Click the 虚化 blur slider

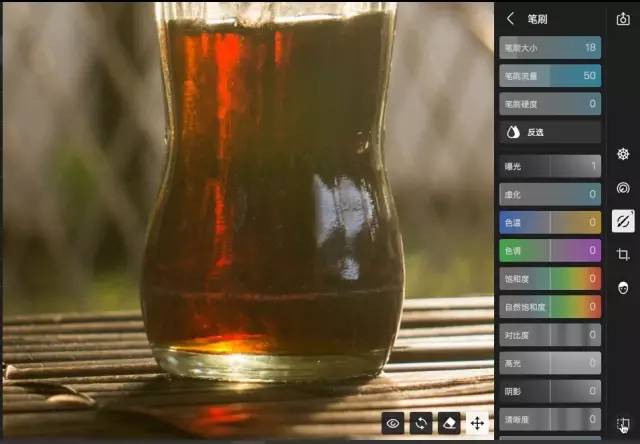pos(550,194)
